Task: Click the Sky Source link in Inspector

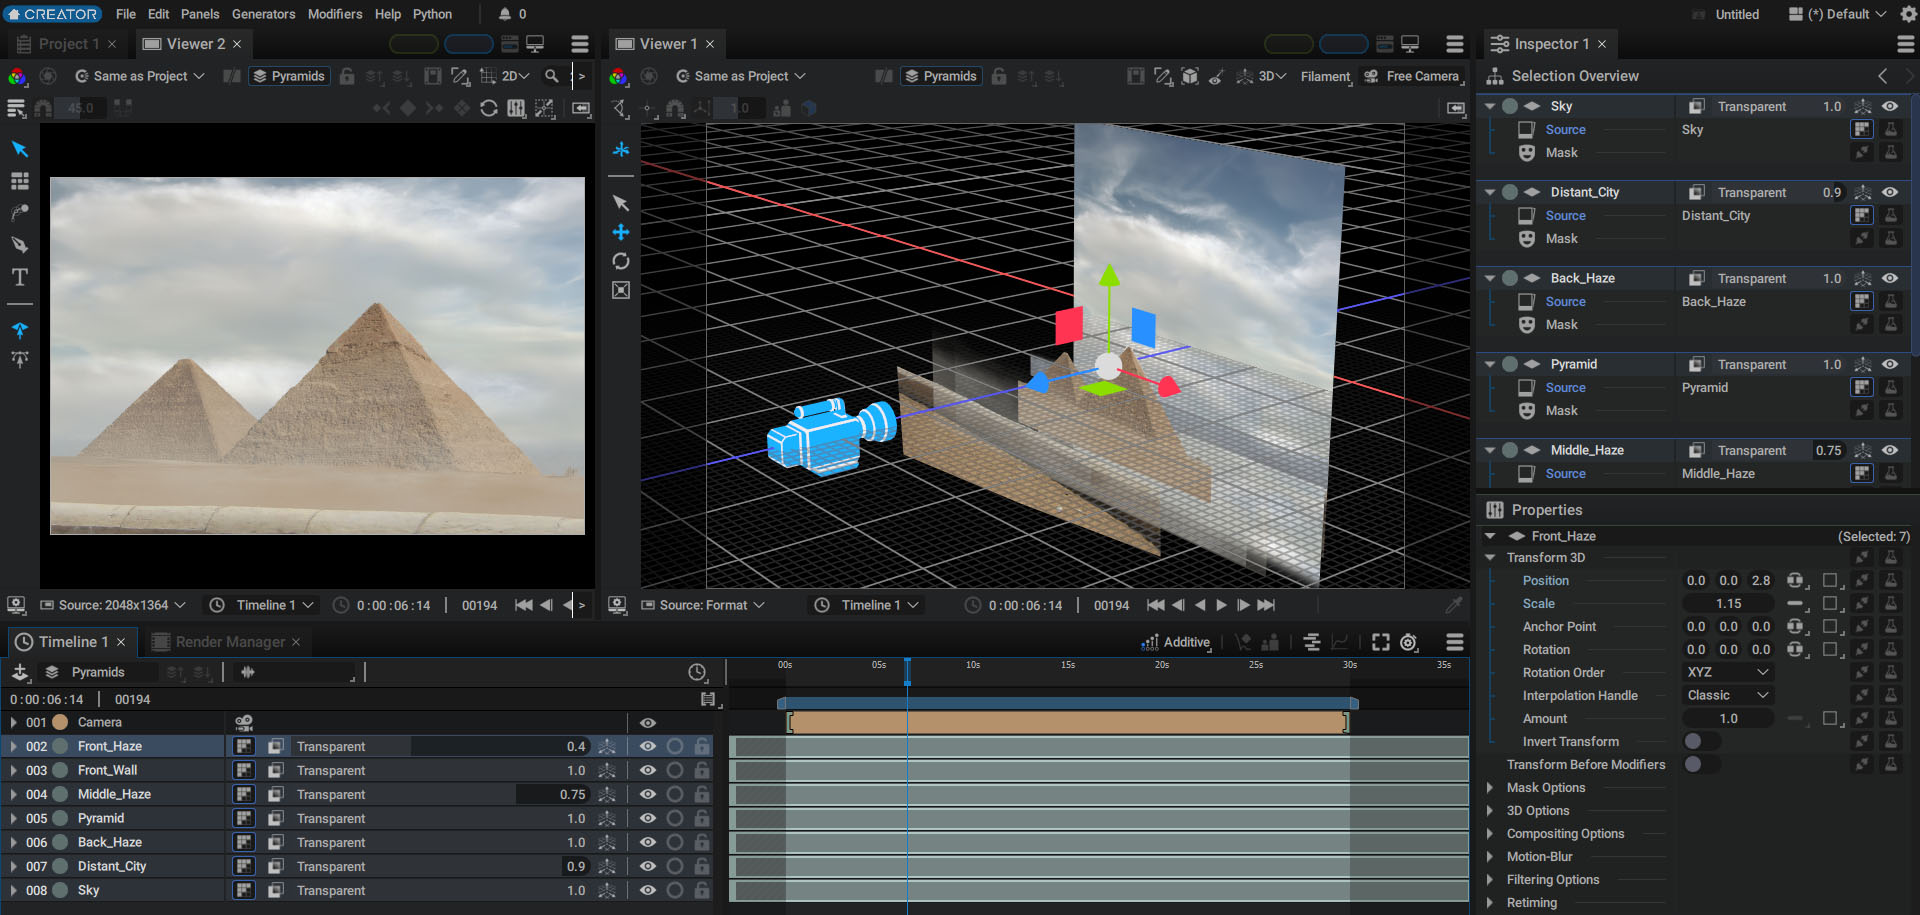Action: [1565, 130]
